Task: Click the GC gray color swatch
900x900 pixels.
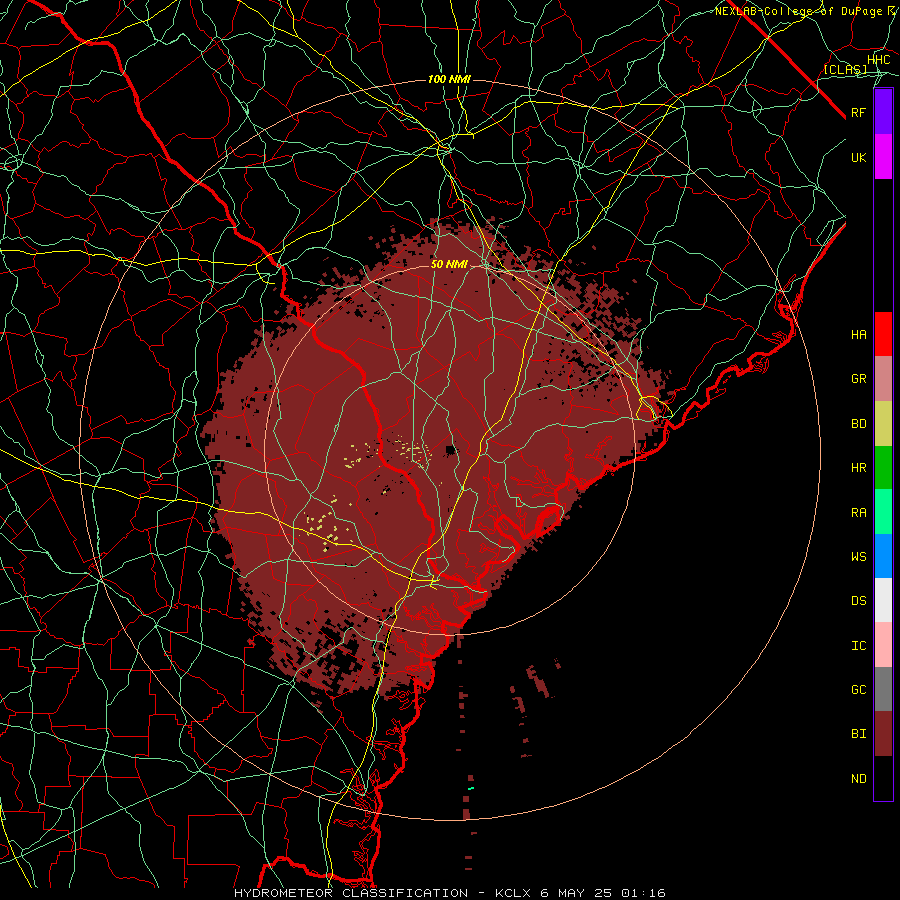Action: (883, 689)
